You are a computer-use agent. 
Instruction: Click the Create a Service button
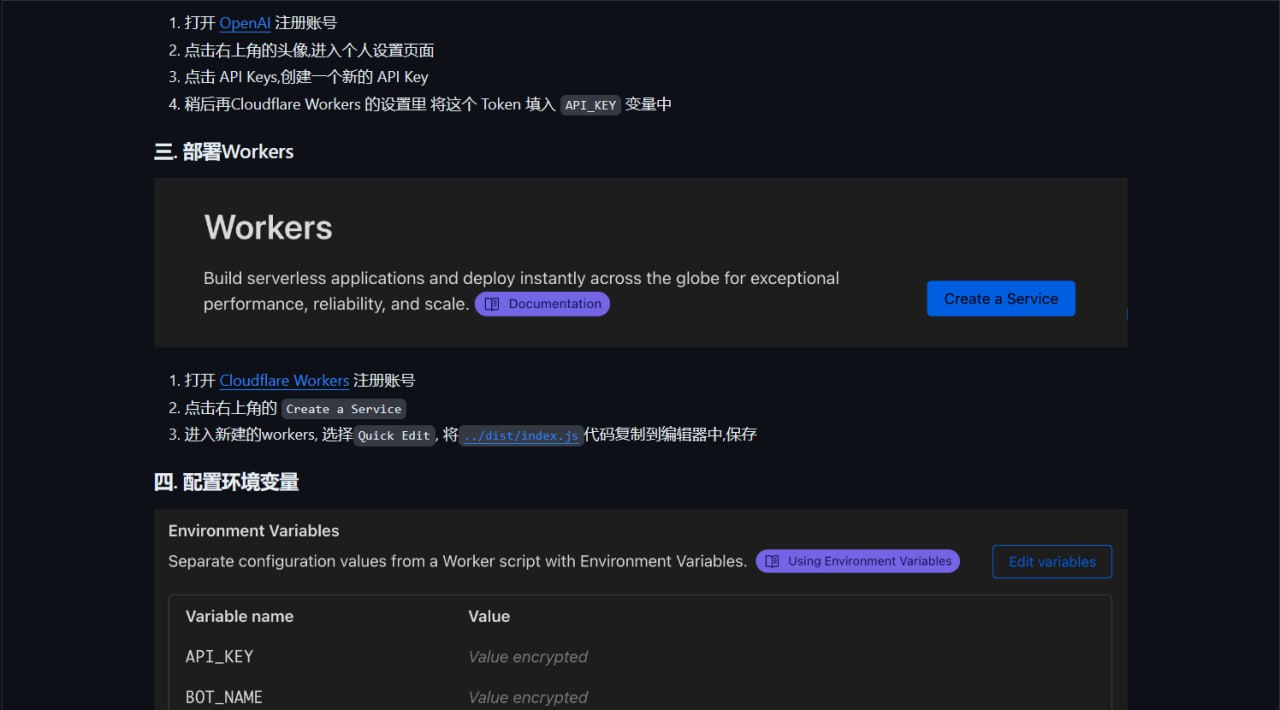click(1001, 299)
